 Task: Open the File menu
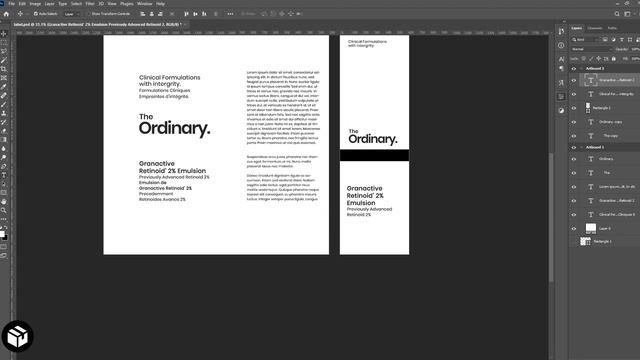11,4
